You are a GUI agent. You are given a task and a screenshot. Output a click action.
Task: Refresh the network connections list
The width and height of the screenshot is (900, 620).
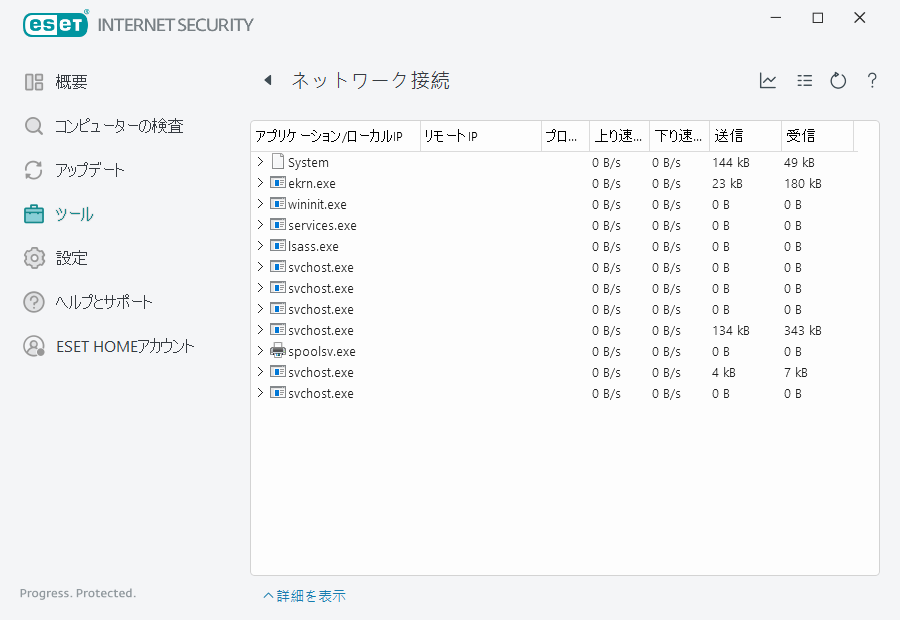838,80
